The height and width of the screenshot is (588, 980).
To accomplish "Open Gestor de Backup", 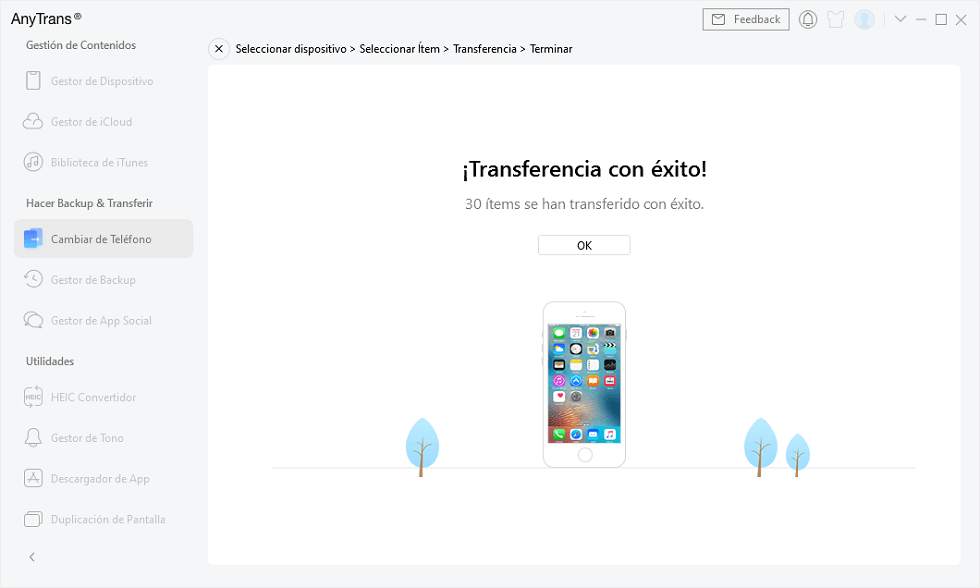I will tap(103, 279).
